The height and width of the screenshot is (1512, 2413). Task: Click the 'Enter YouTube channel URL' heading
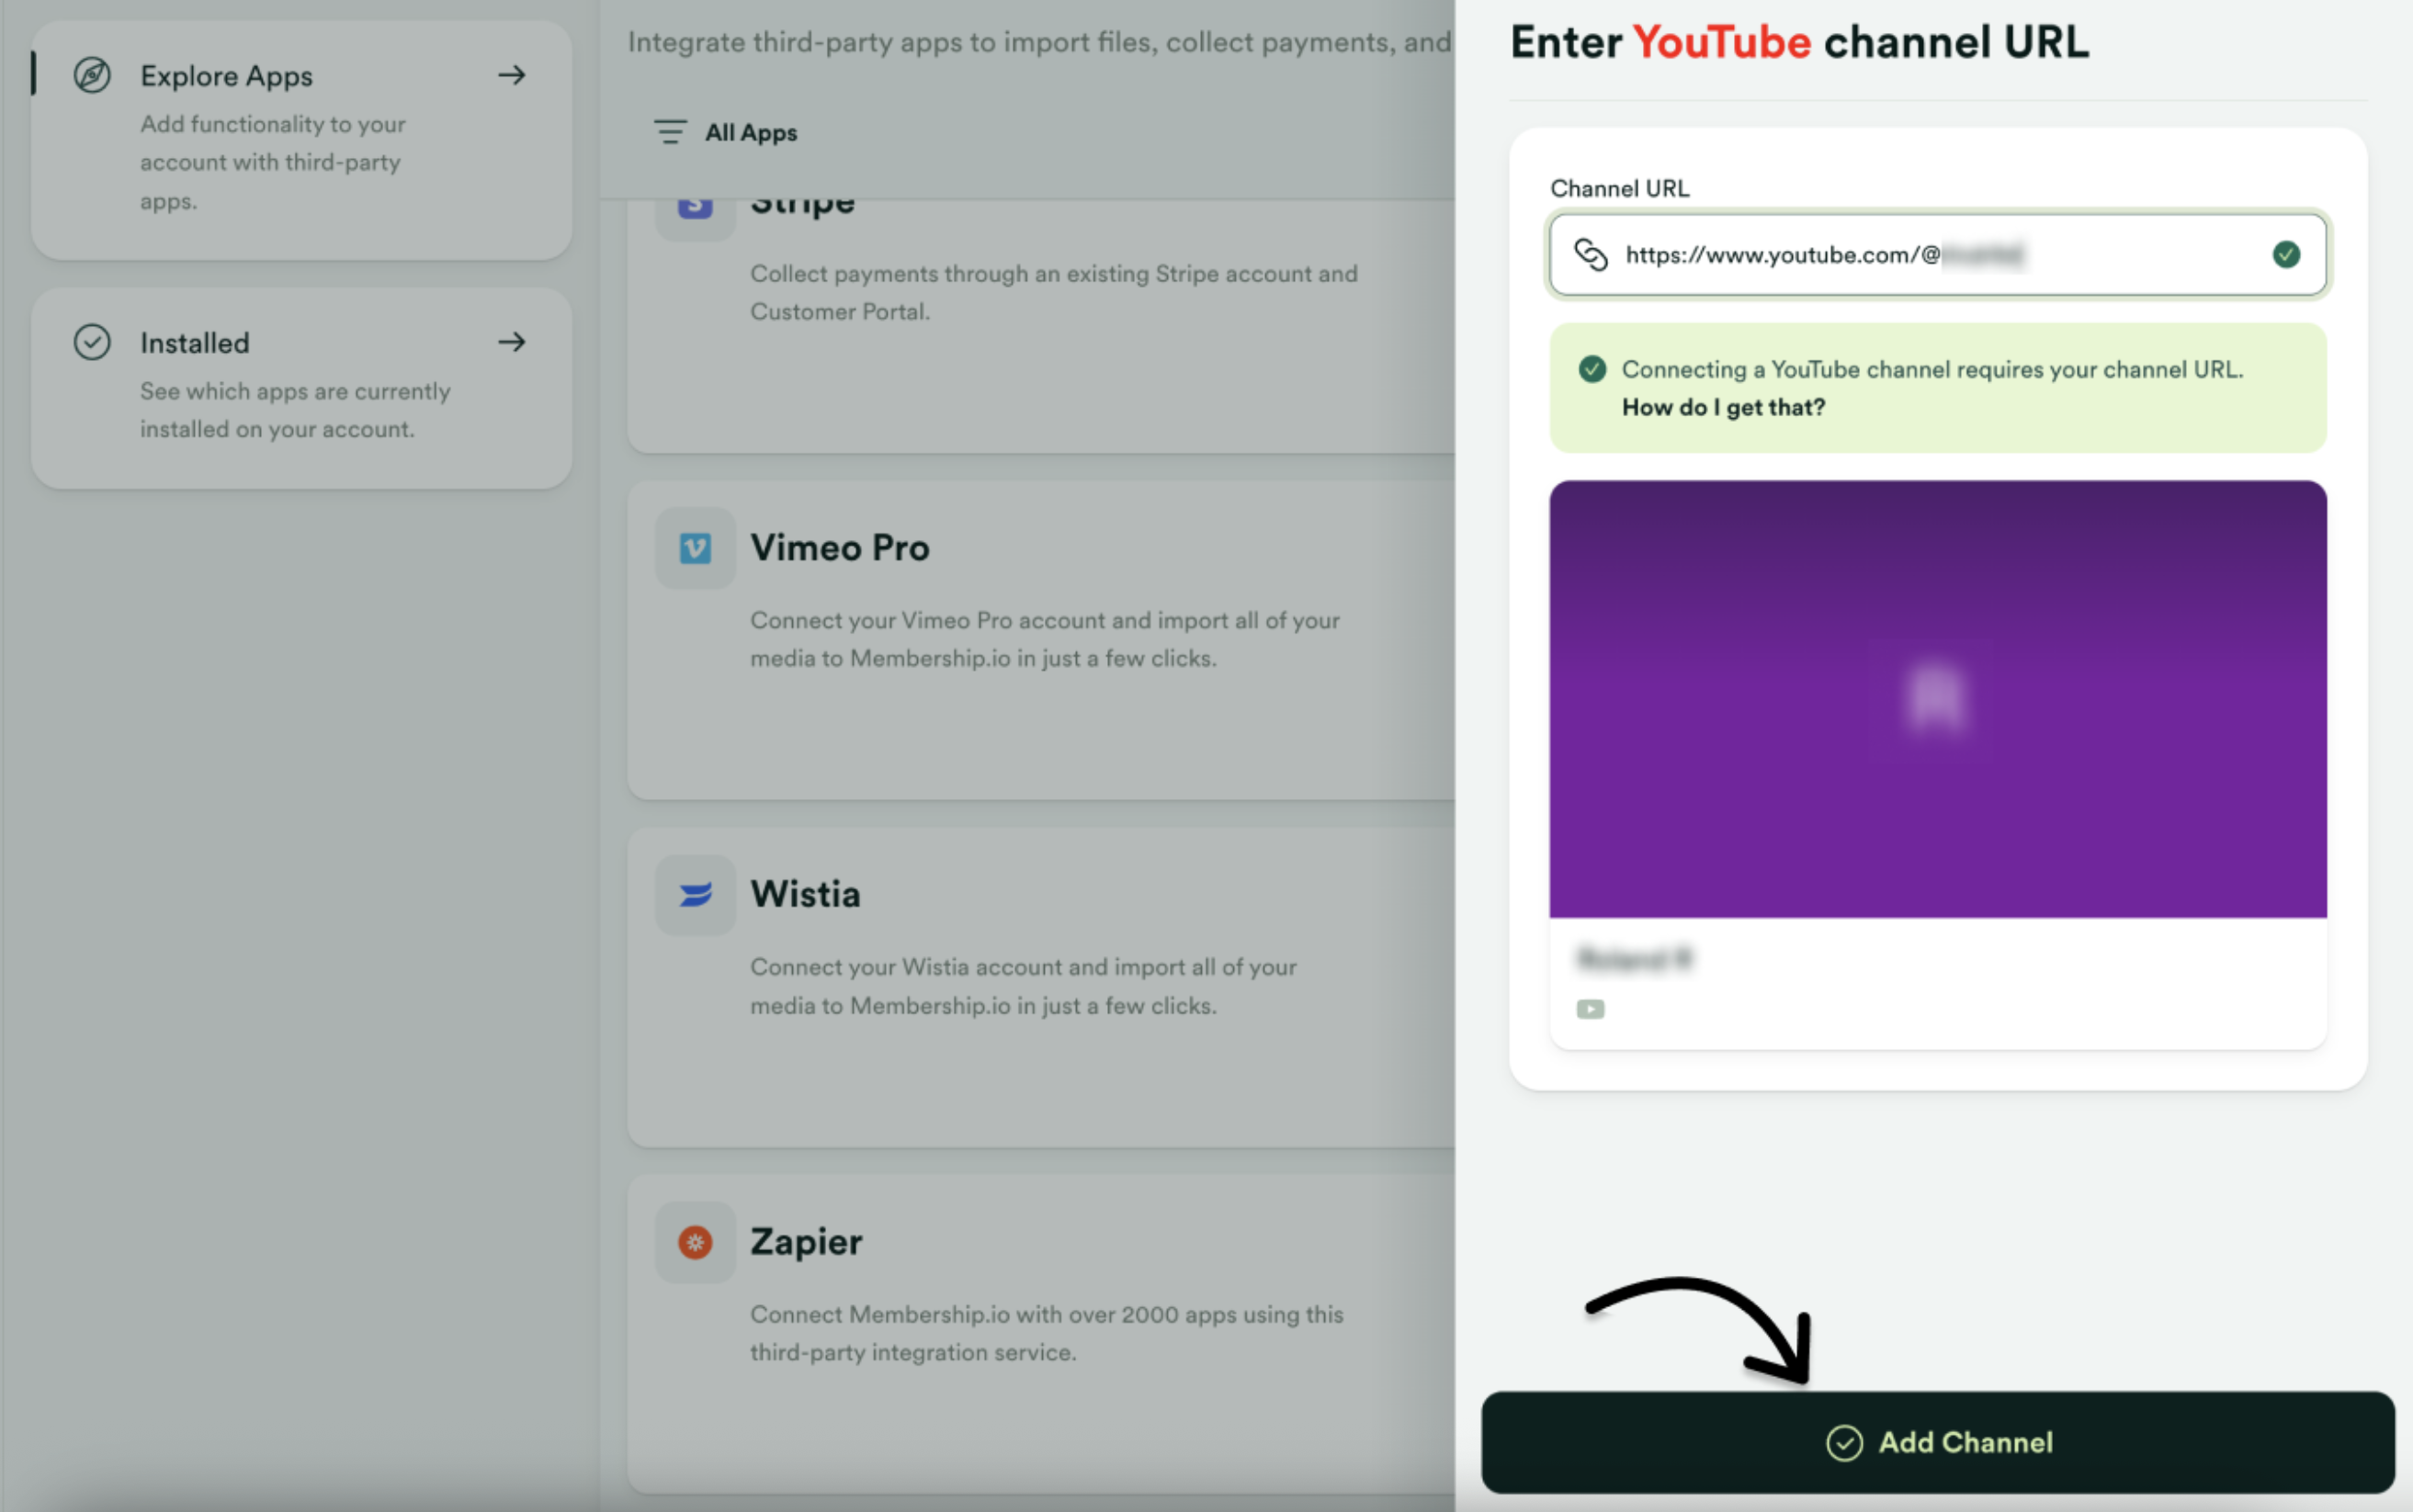(1799, 42)
